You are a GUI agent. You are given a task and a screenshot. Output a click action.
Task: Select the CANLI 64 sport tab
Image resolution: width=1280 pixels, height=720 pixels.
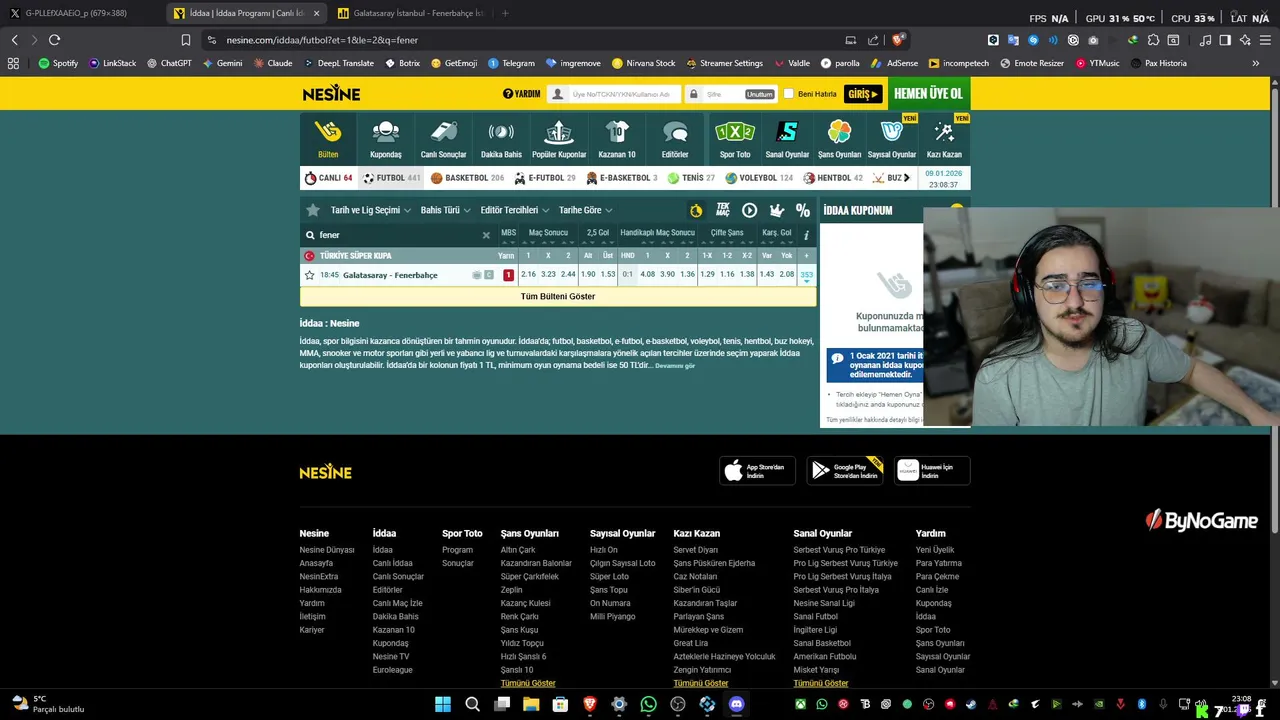coord(328,178)
